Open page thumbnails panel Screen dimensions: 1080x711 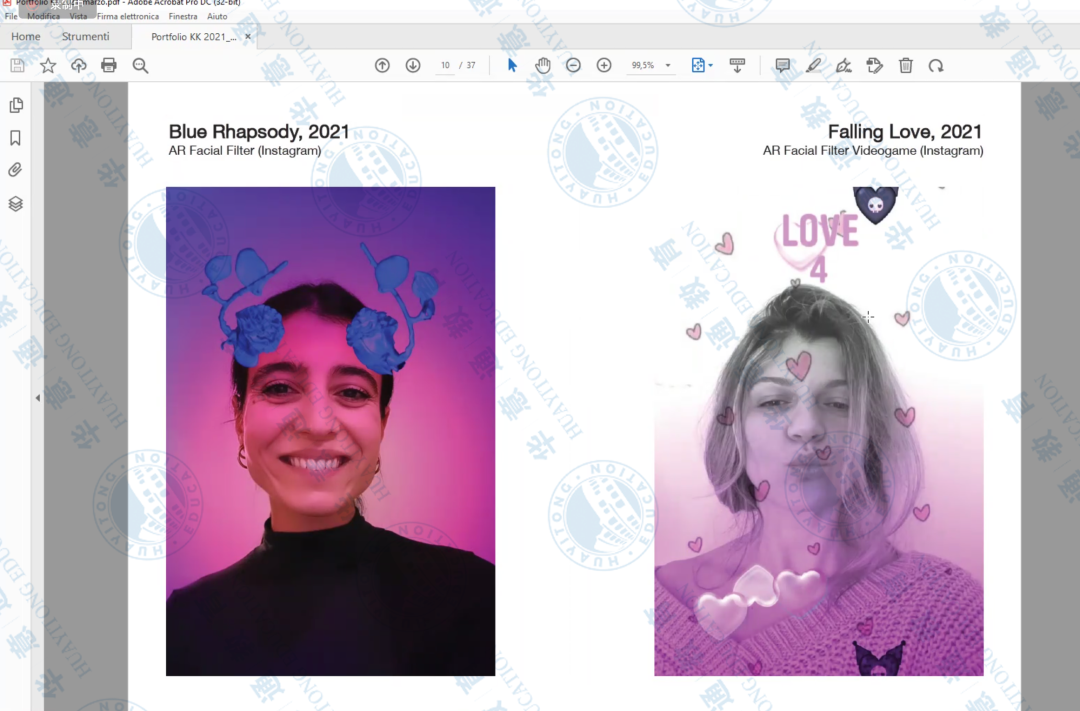coord(16,105)
